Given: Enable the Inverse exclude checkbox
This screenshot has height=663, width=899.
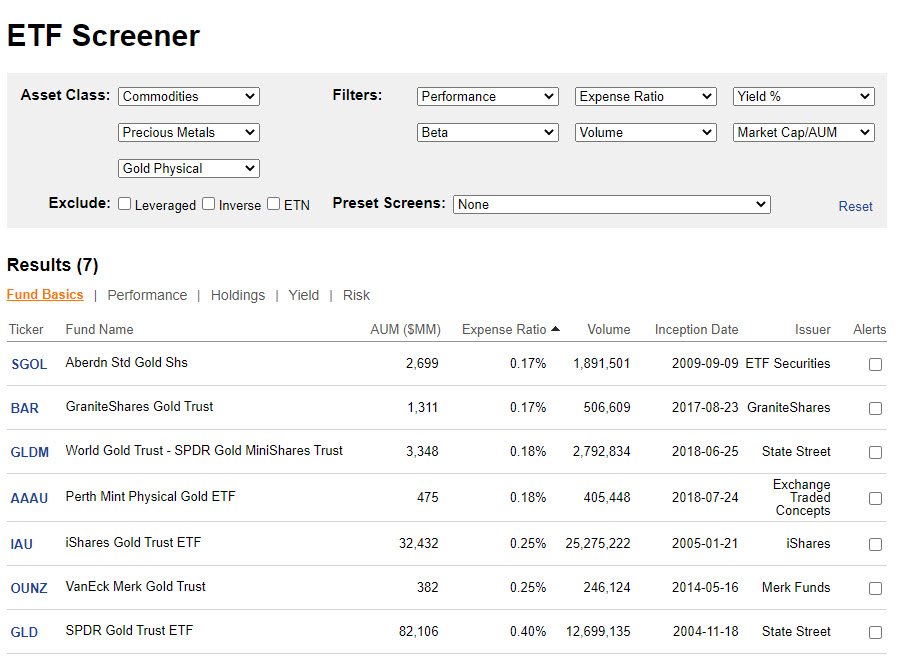Looking at the screenshot, I should click(x=209, y=204).
